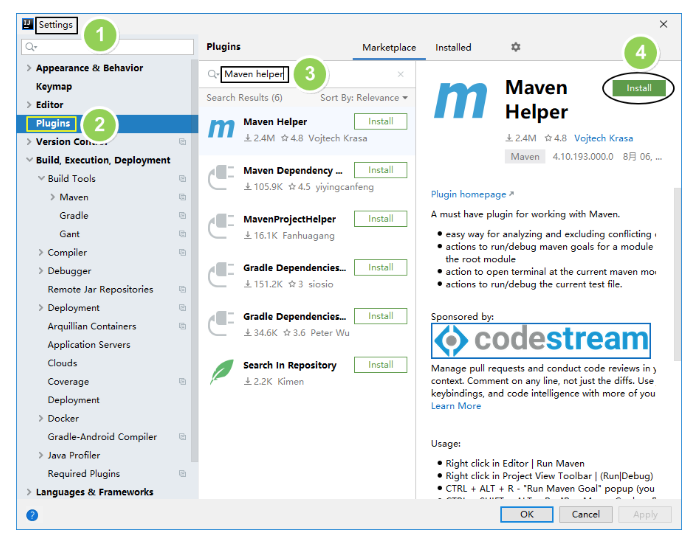Click the Maven Helper plugin logo in results
The height and width of the screenshot is (542, 699).
pos(220,130)
